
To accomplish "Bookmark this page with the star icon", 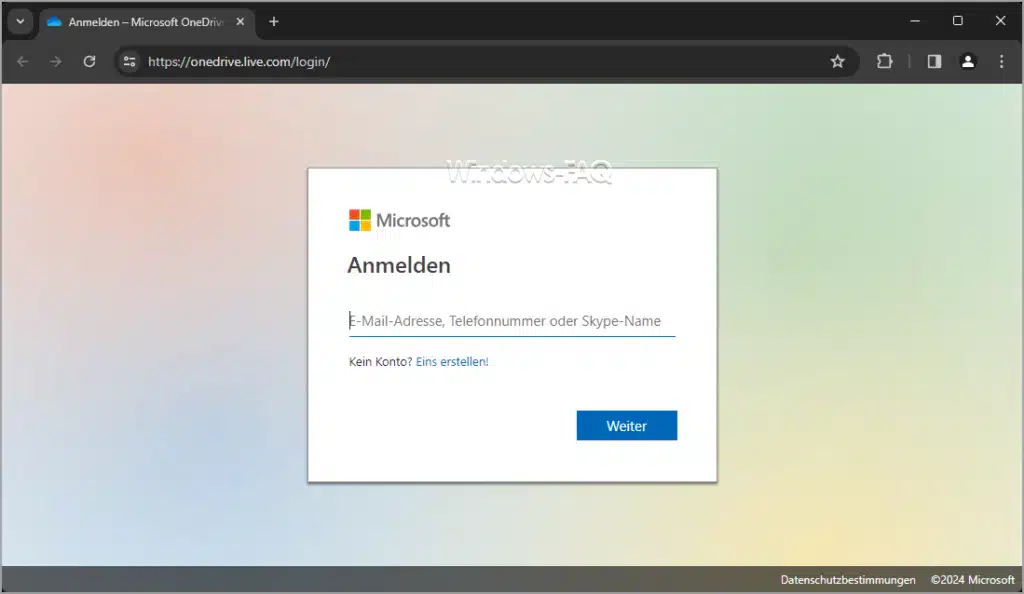I will click(837, 61).
